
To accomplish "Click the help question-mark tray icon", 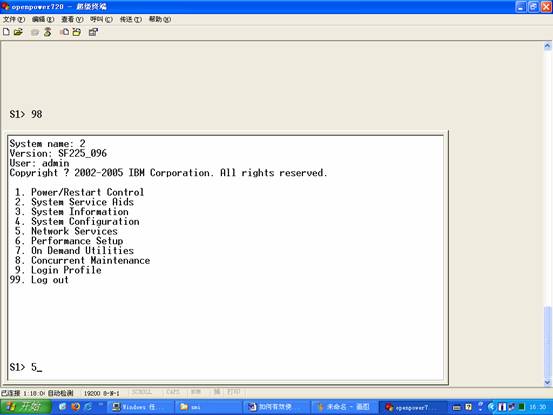I will pyautogui.click(x=468, y=407).
